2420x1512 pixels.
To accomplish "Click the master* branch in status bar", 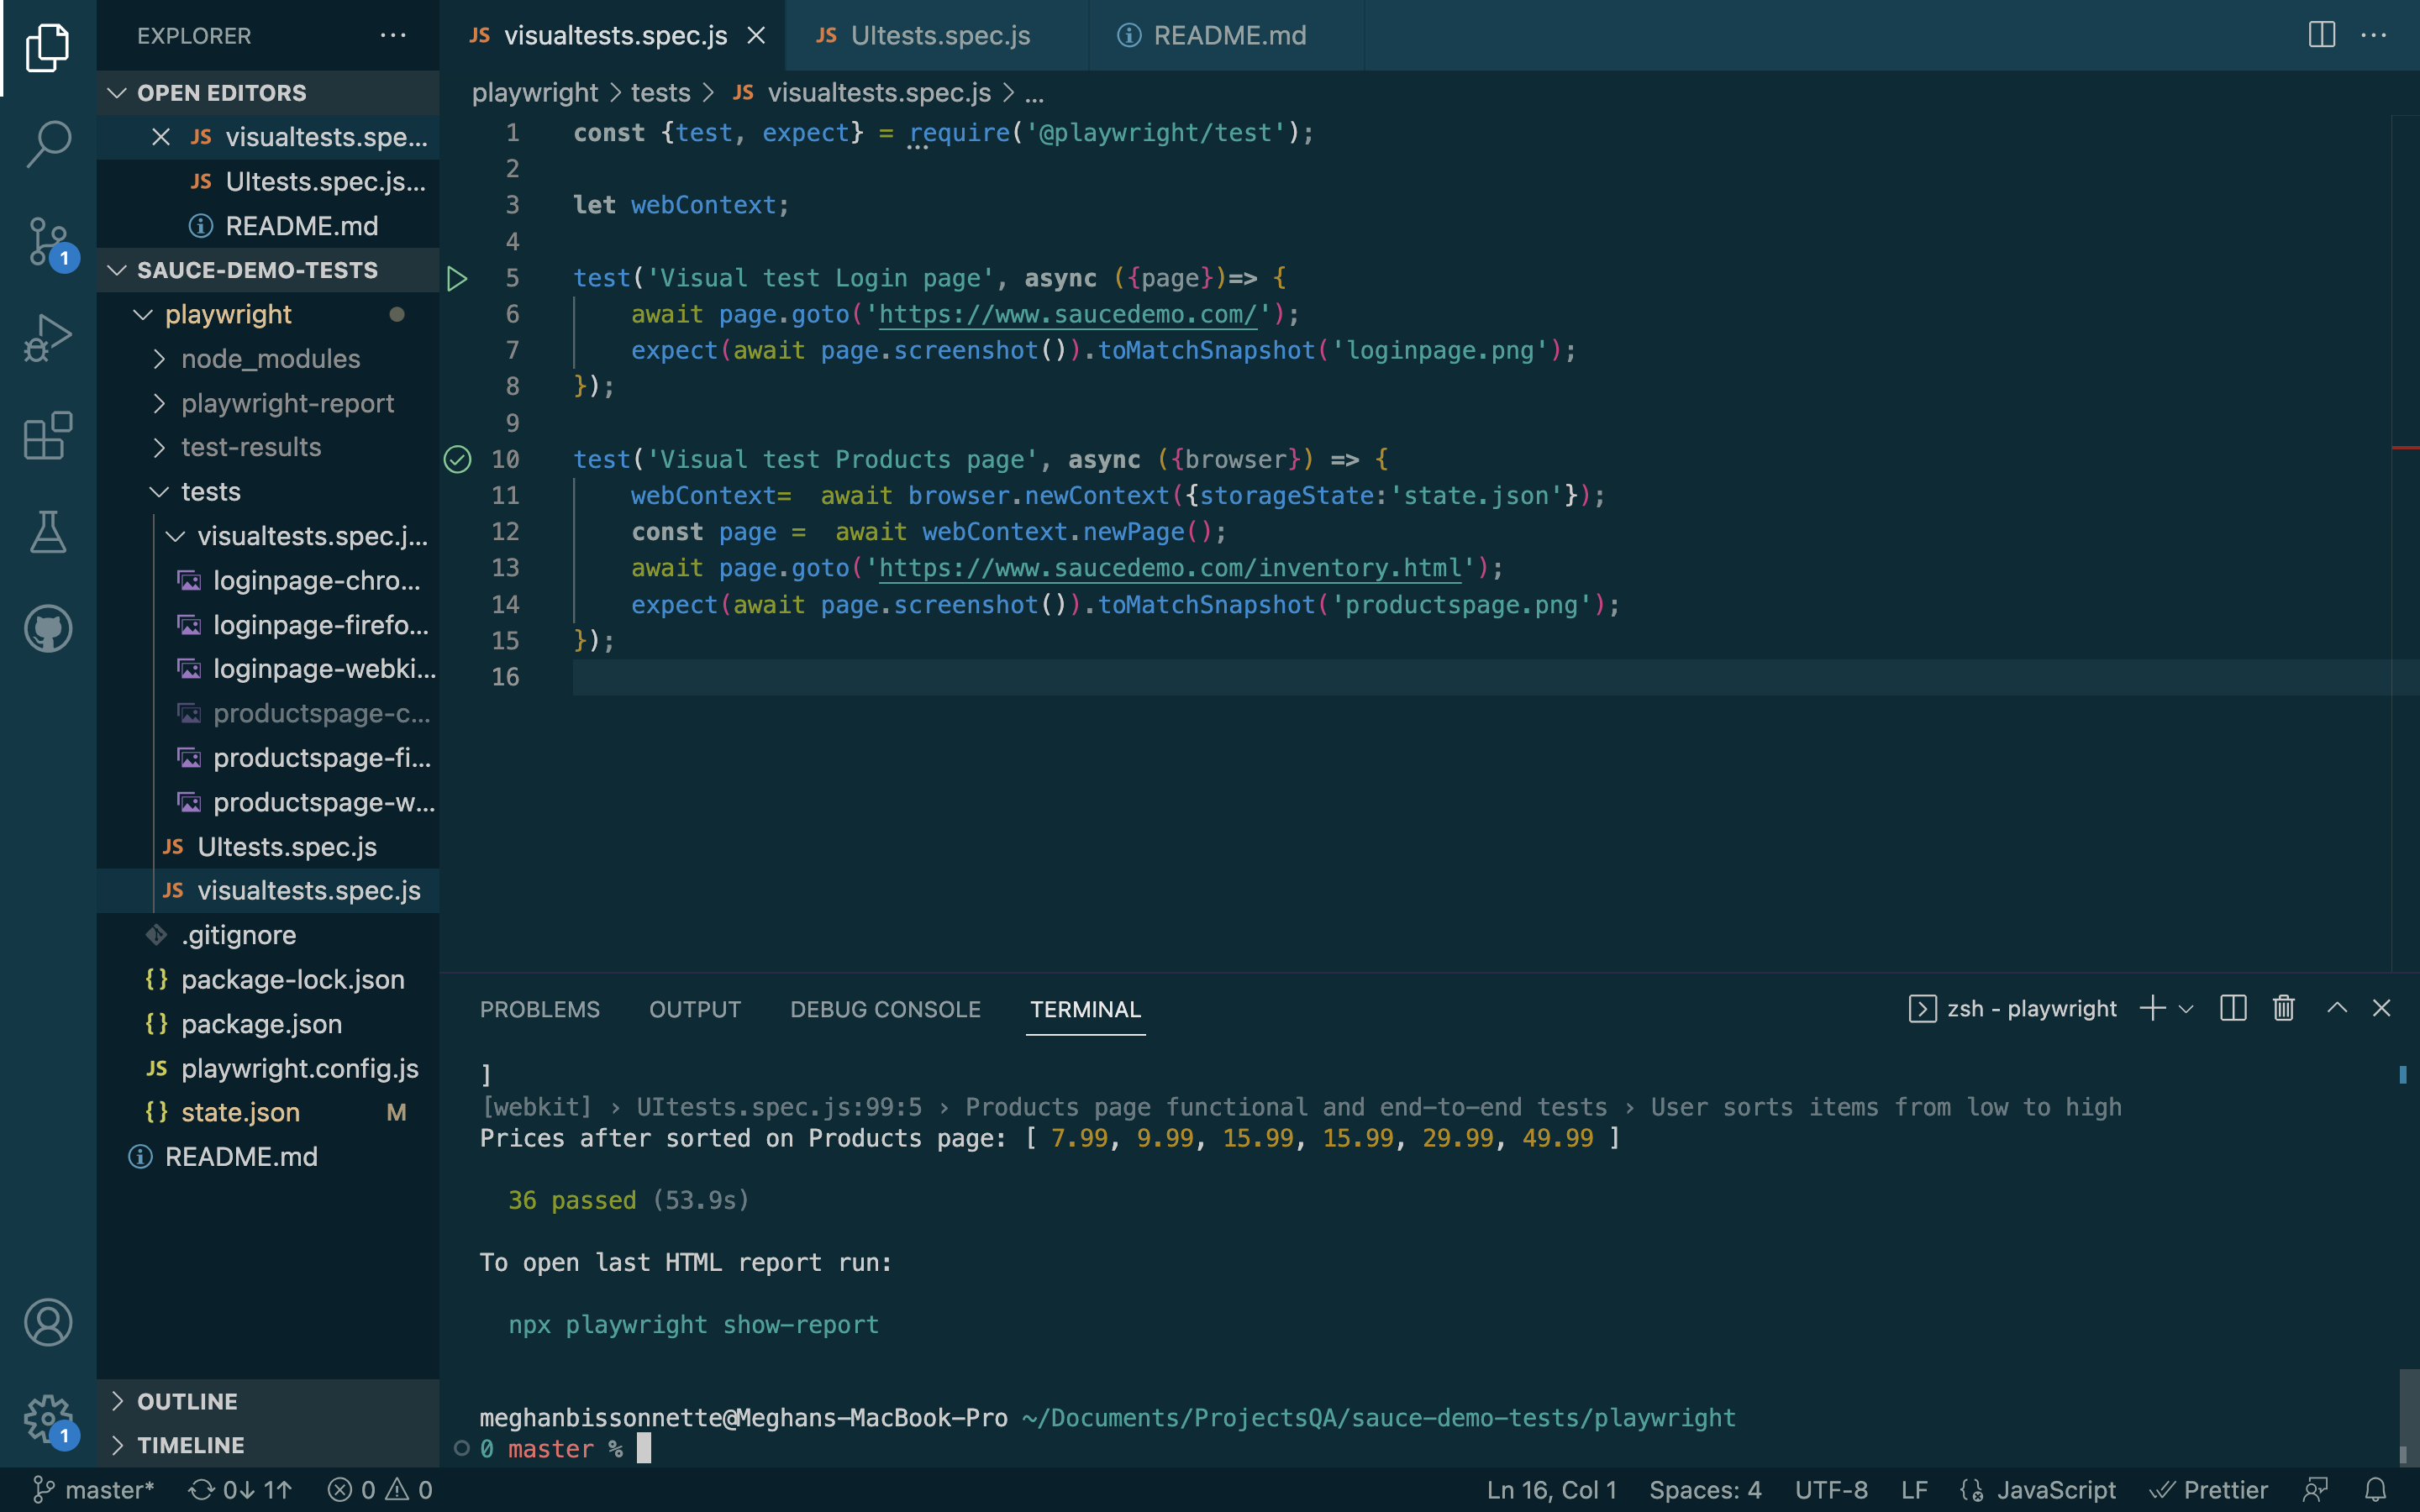I will [x=95, y=1490].
